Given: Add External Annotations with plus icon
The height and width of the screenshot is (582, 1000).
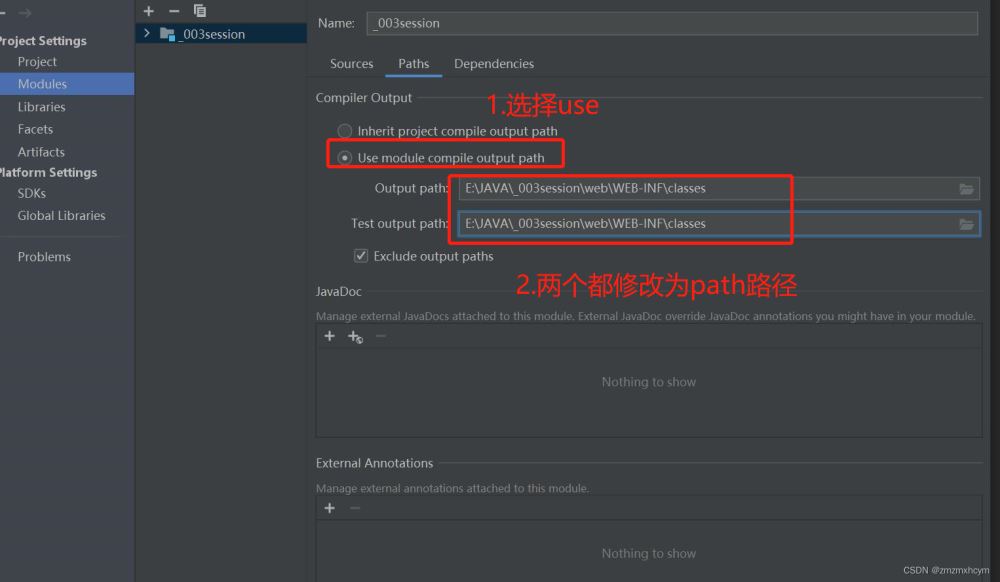Looking at the screenshot, I should (x=329, y=509).
